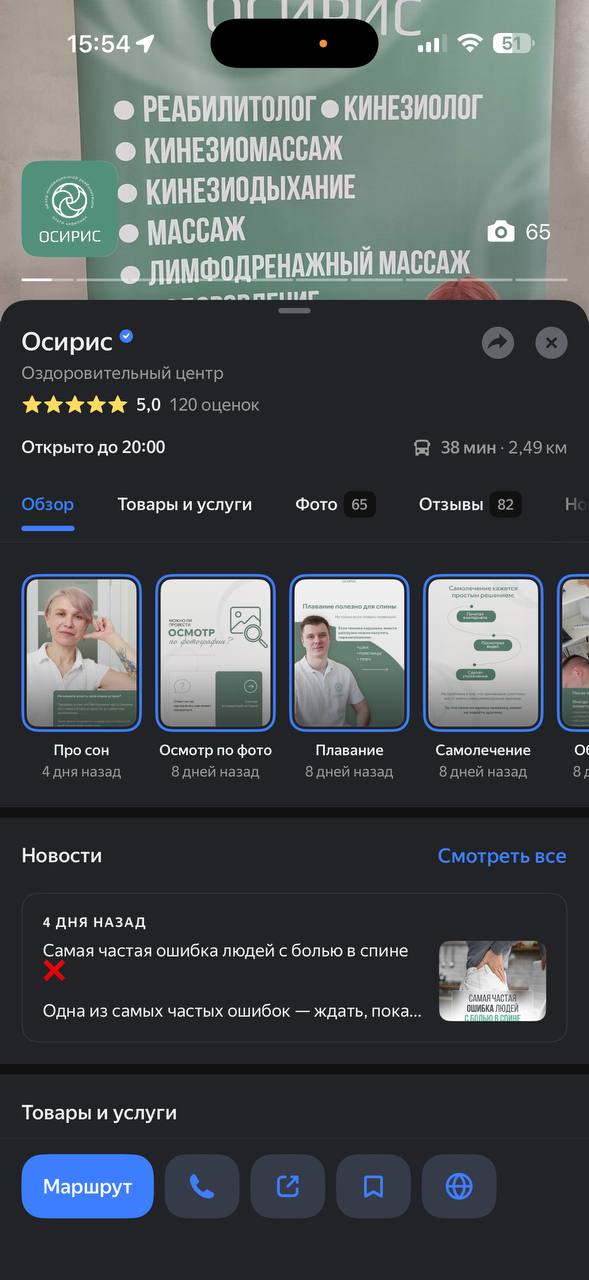Tap the red cross emoji in the news title
Screen dimensions: 589x1280
pyautogui.click(x=54, y=970)
